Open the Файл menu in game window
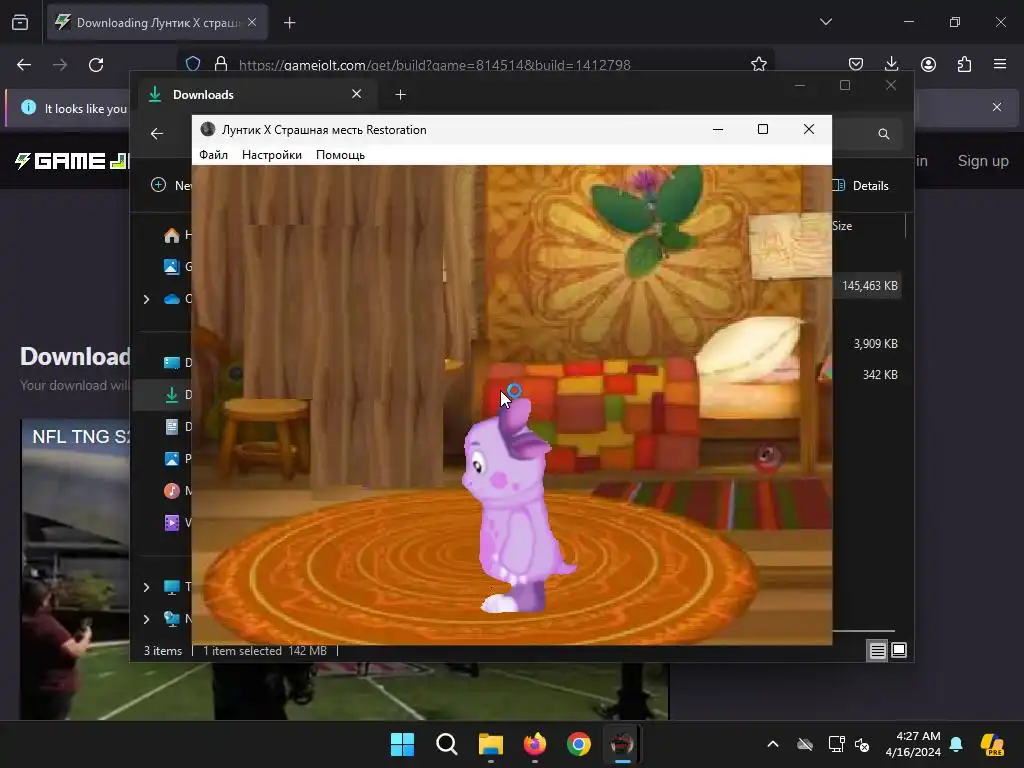This screenshot has height=768, width=1024. (x=213, y=155)
